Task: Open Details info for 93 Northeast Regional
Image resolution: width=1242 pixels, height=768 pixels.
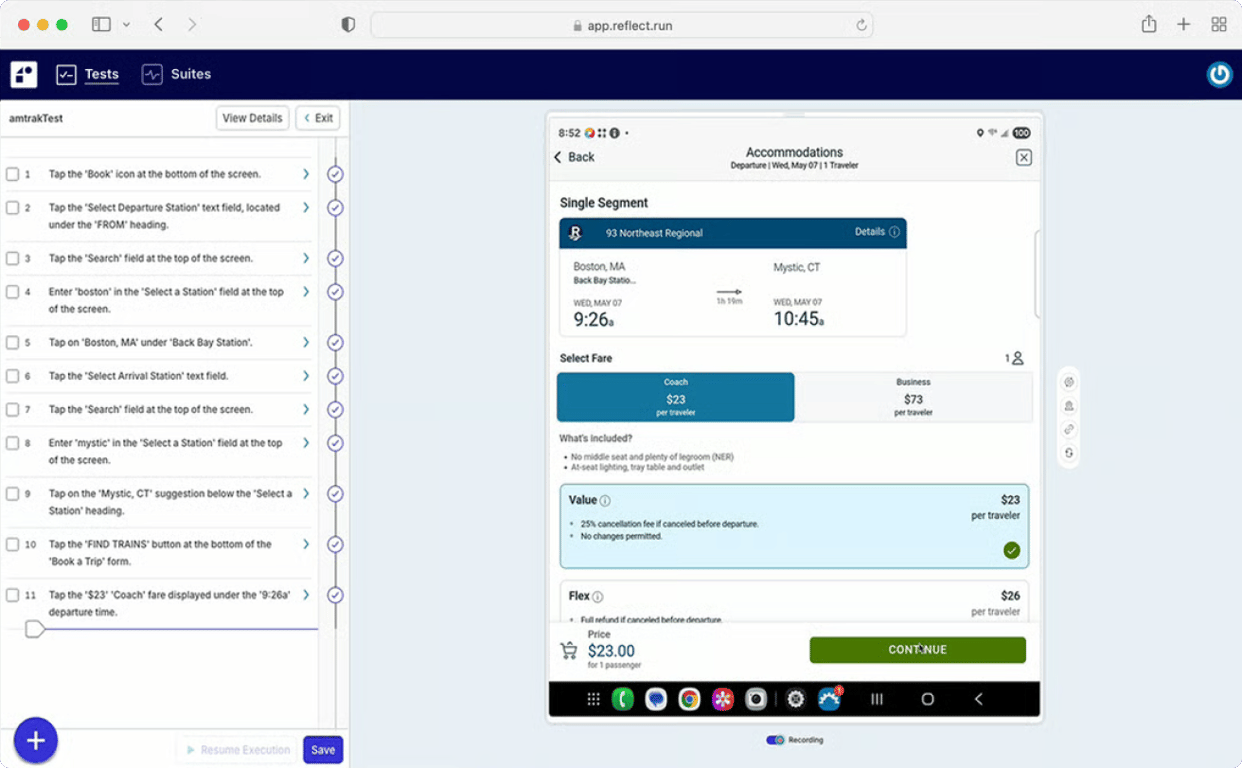Action: 877,232
